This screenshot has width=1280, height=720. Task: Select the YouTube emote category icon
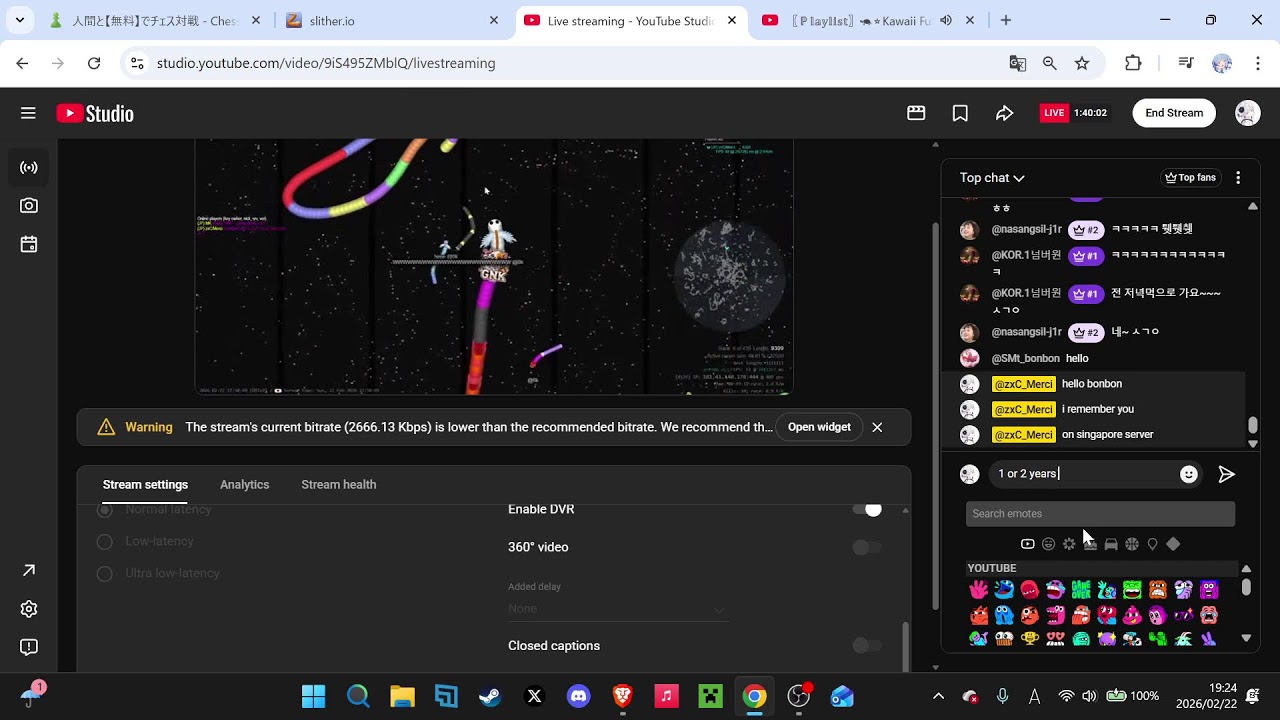(x=1027, y=544)
